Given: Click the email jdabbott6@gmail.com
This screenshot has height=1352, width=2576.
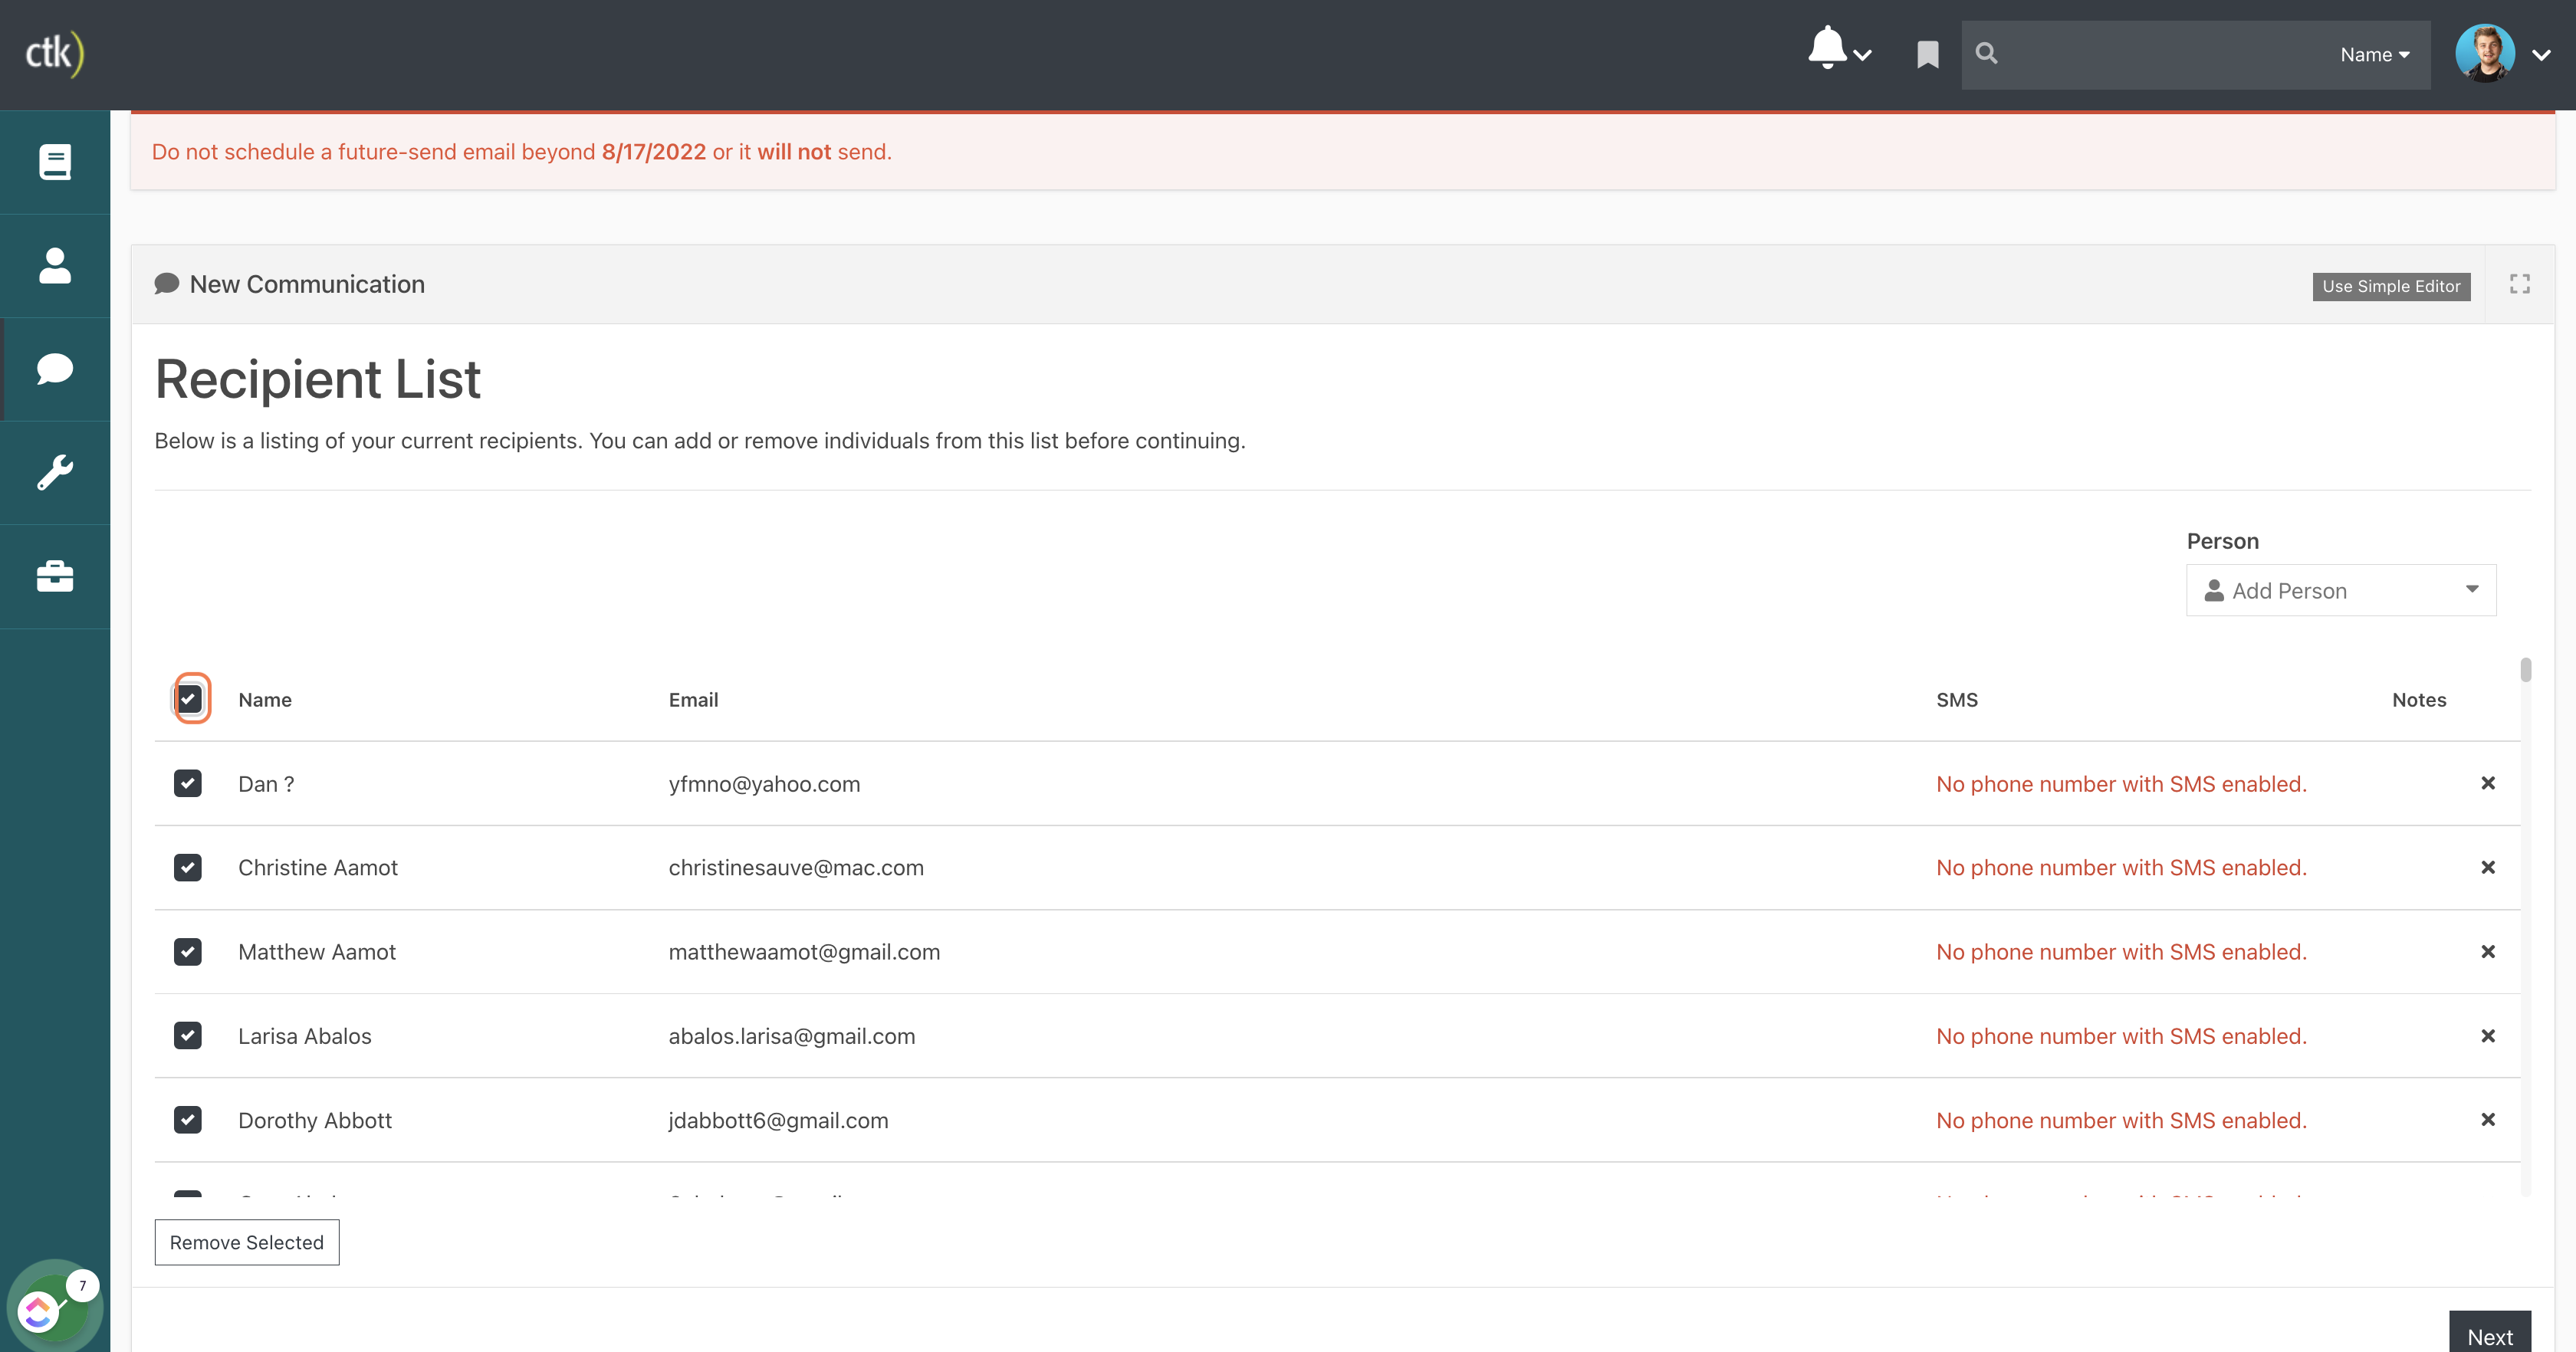Looking at the screenshot, I should click(x=778, y=1120).
